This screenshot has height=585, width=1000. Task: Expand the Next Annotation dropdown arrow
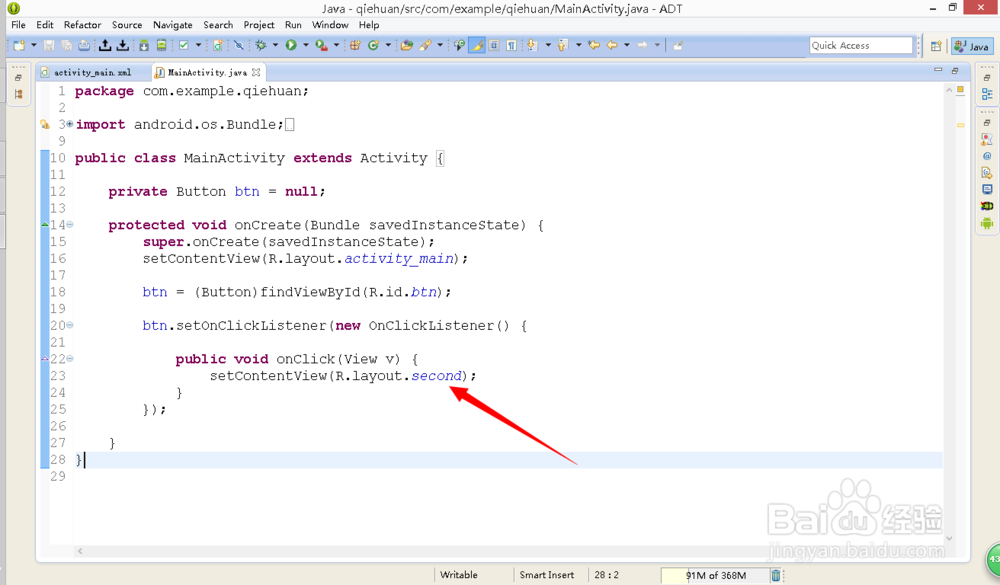[x=548, y=45]
